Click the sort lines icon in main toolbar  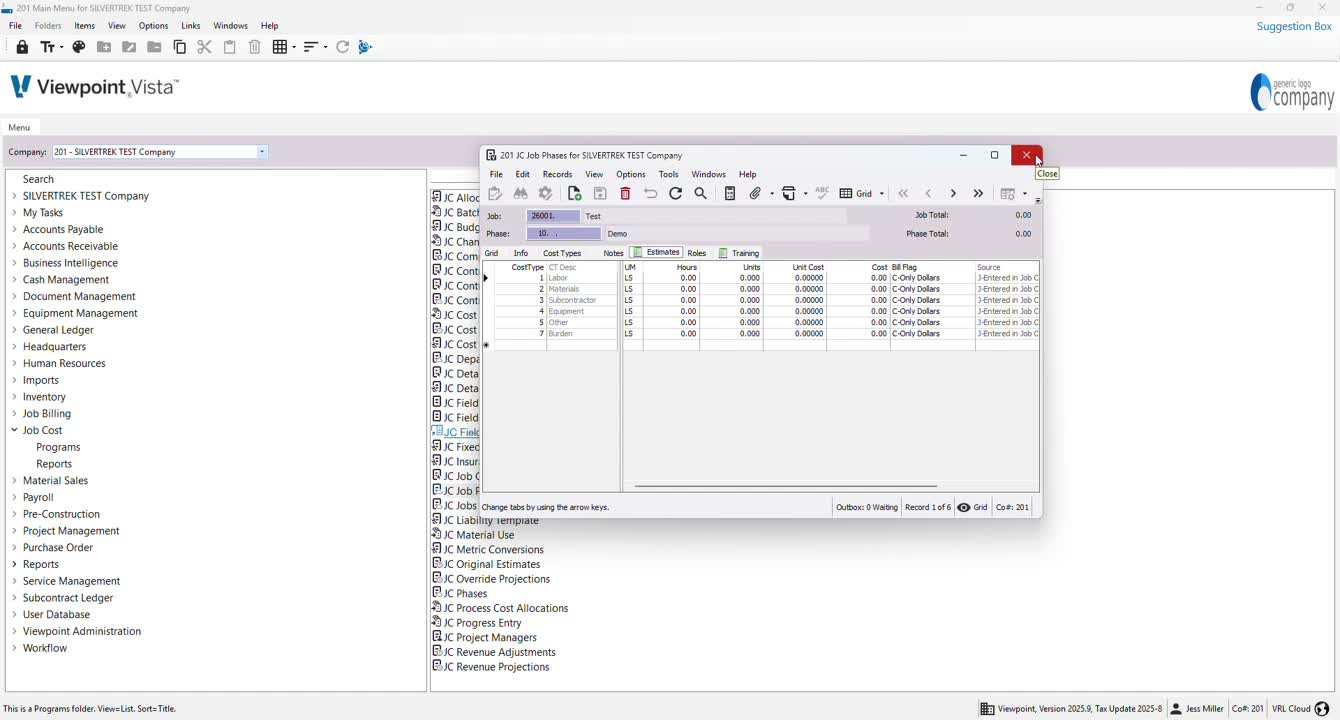pyautogui.click(x=310, y=47)
